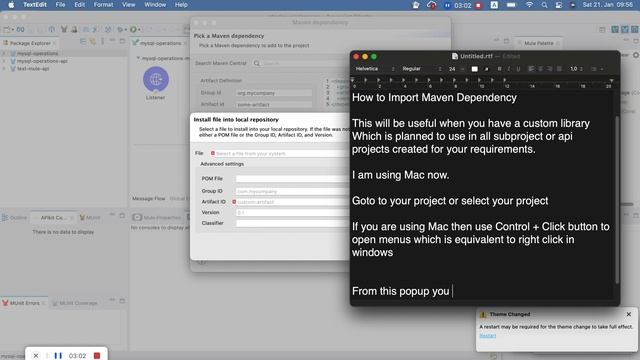Click the green Run button in Studio toolbar
Image resolution: width=640 pixels, height=360 pixels.
pos(133,29)
